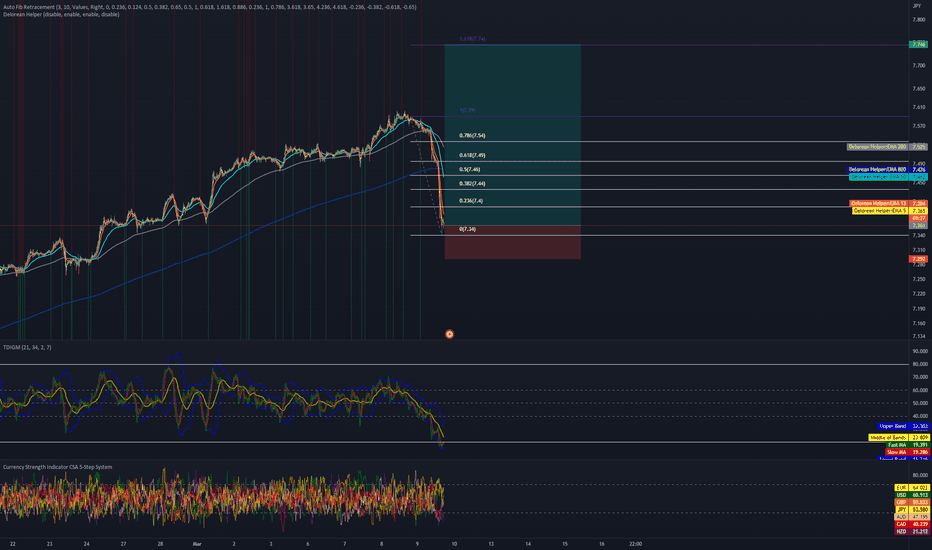This screenshot has width=932, height=550.
Task: Click the 0.618(7.49) Fibonacci level label
Action: pyautogui.click(x=472, y=155)
